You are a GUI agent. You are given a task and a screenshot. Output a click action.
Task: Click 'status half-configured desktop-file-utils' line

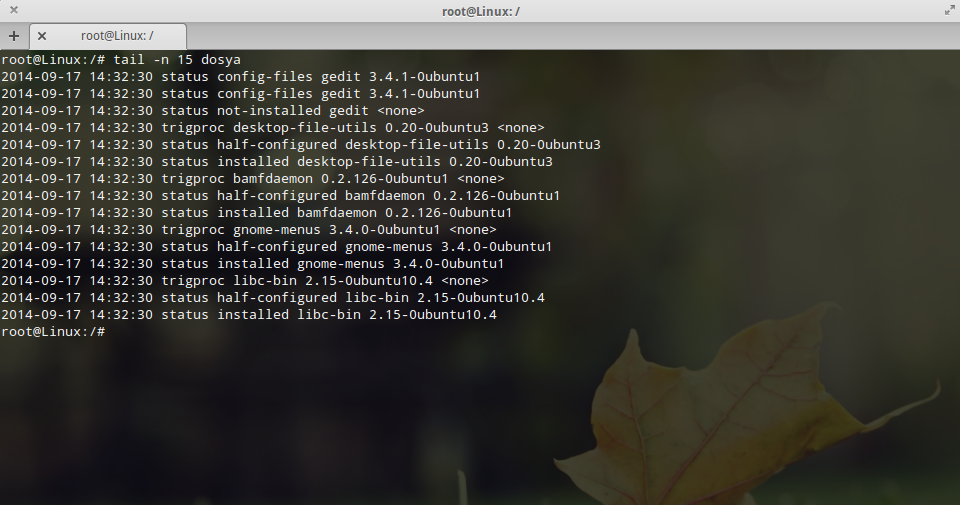[301, 145]
